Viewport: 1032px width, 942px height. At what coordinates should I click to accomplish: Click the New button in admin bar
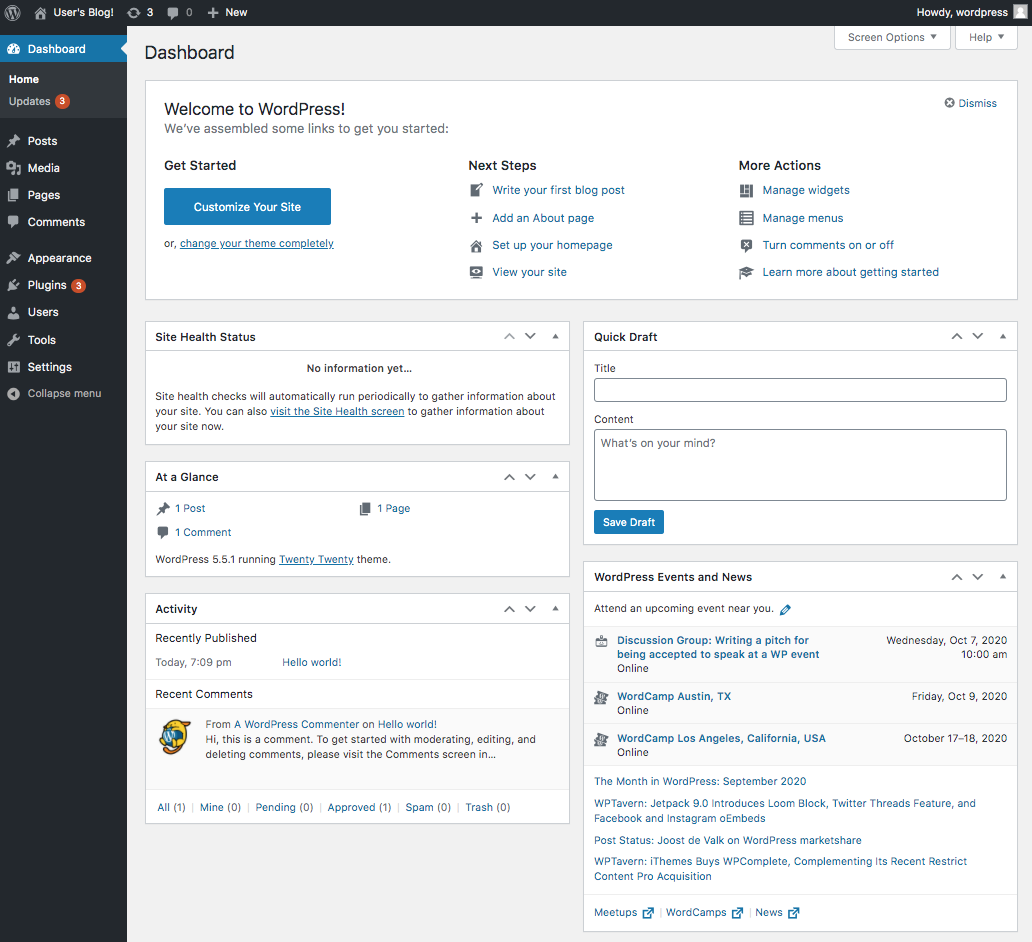pos(227,13)
